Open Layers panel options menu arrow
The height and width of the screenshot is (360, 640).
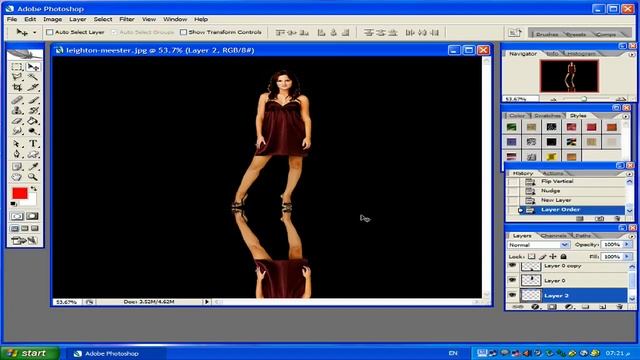(x=631, y=236)
